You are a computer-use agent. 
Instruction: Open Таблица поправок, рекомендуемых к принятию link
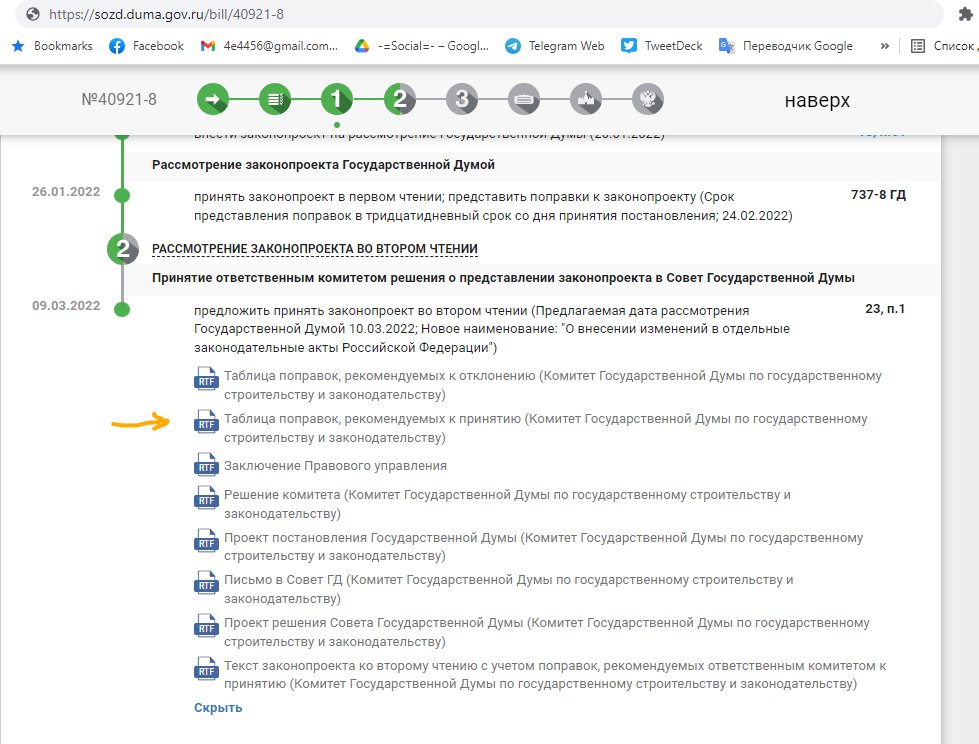coord(546,428)
